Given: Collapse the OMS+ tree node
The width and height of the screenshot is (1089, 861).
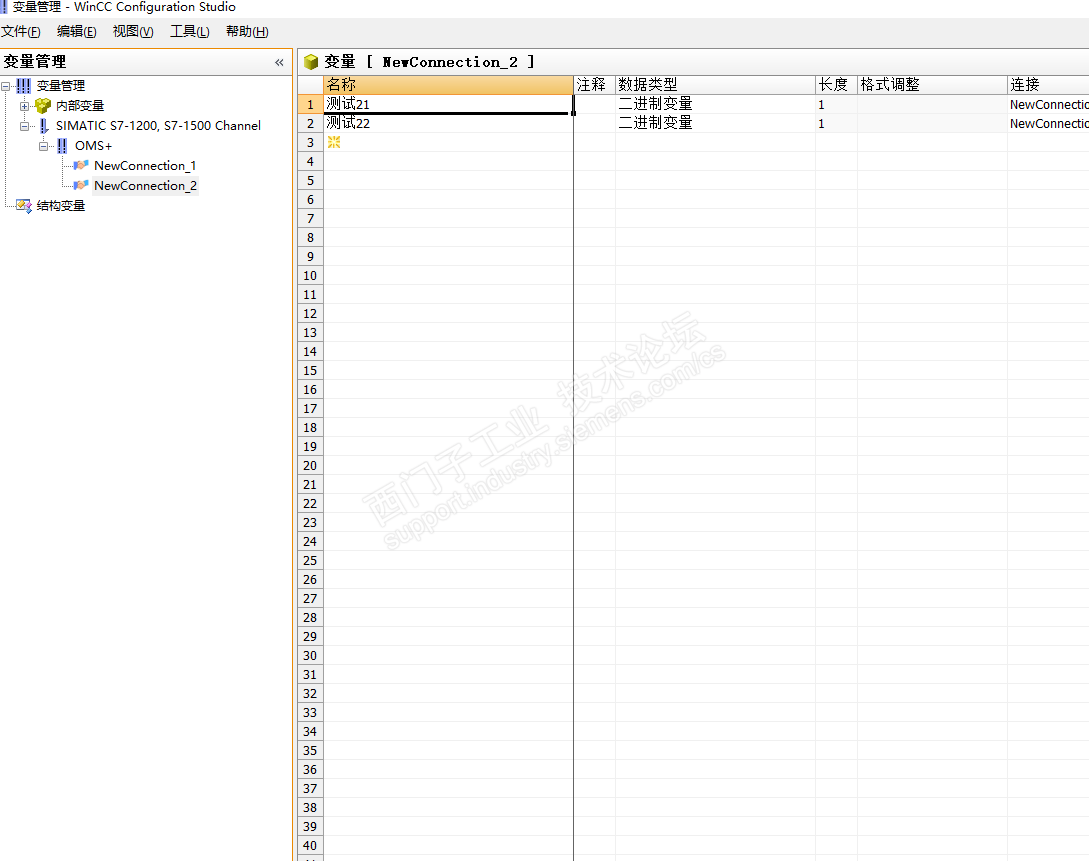Looking at the screenshot, I should pos(43,146).
